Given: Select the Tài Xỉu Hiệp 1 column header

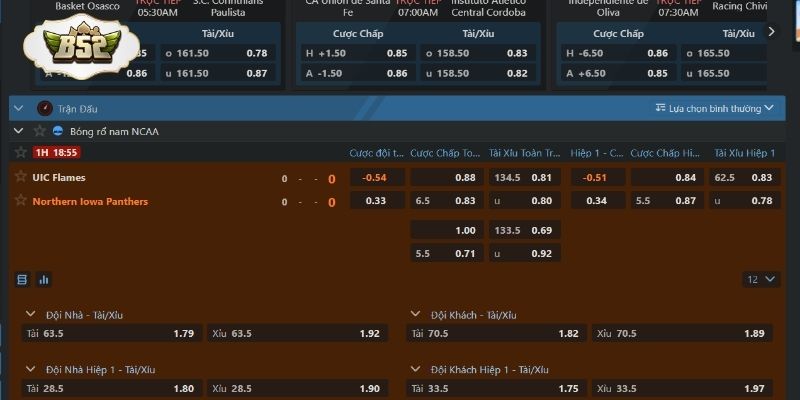Looking at the screenshot, I should (x=744, y=153).
